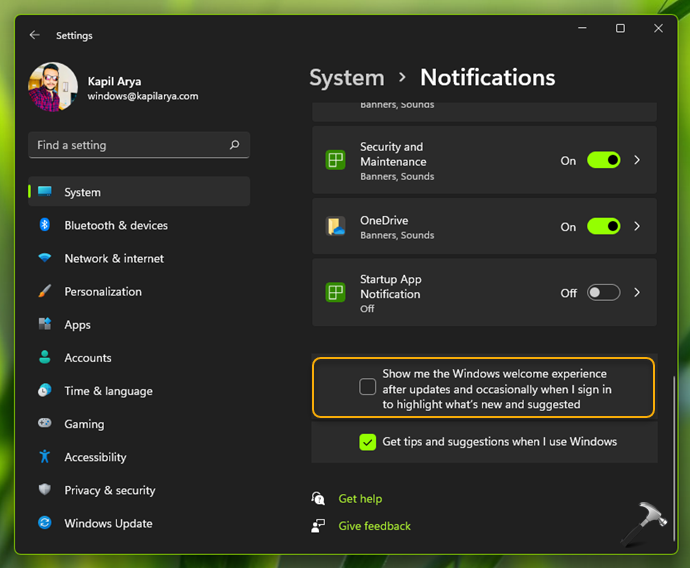Disable the OneDrive notifications toggle
The height and width of the screenshot is (568, 690).
[603, 227]
